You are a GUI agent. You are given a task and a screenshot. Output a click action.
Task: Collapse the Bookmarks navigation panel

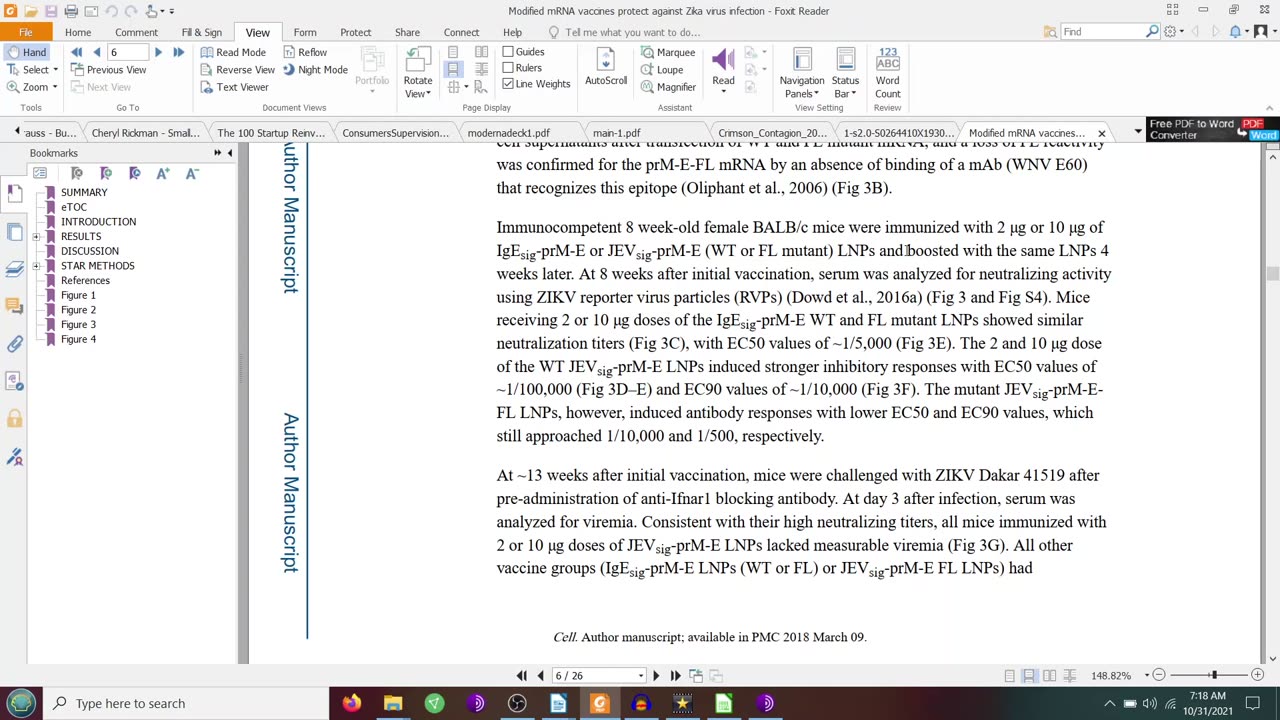click(x=230, y=153)
